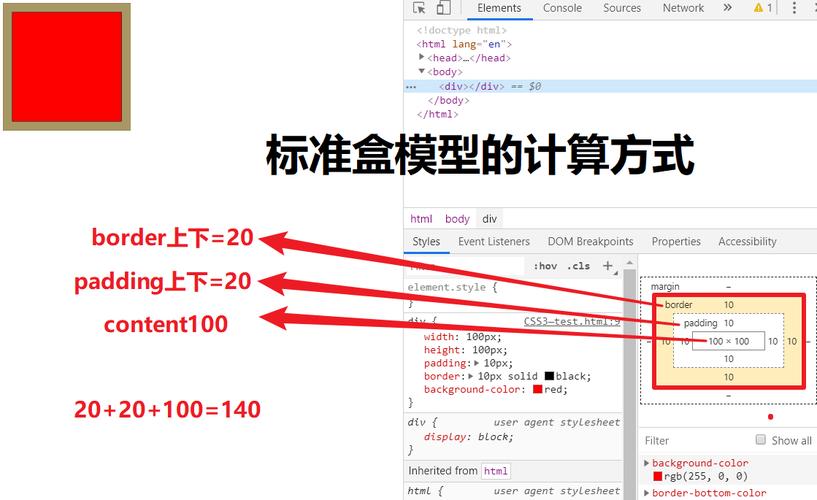Show more DevTools tabs chevron
Image resolution: width=817 pixels, height=500 pixels.
pos(727,8)
